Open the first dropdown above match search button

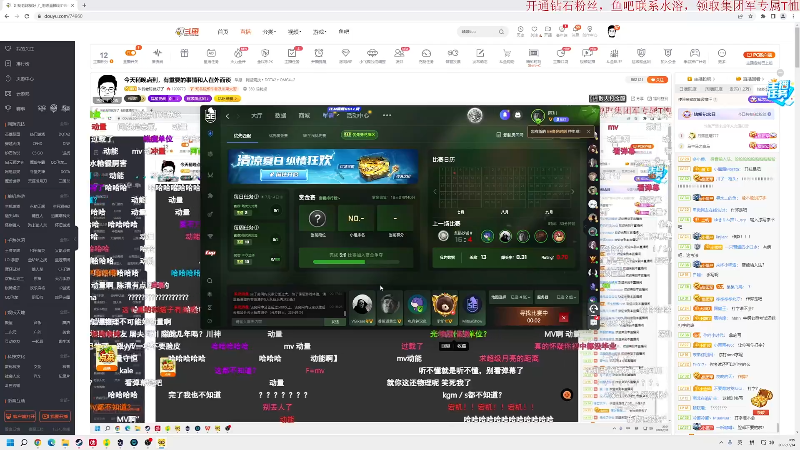511,297
